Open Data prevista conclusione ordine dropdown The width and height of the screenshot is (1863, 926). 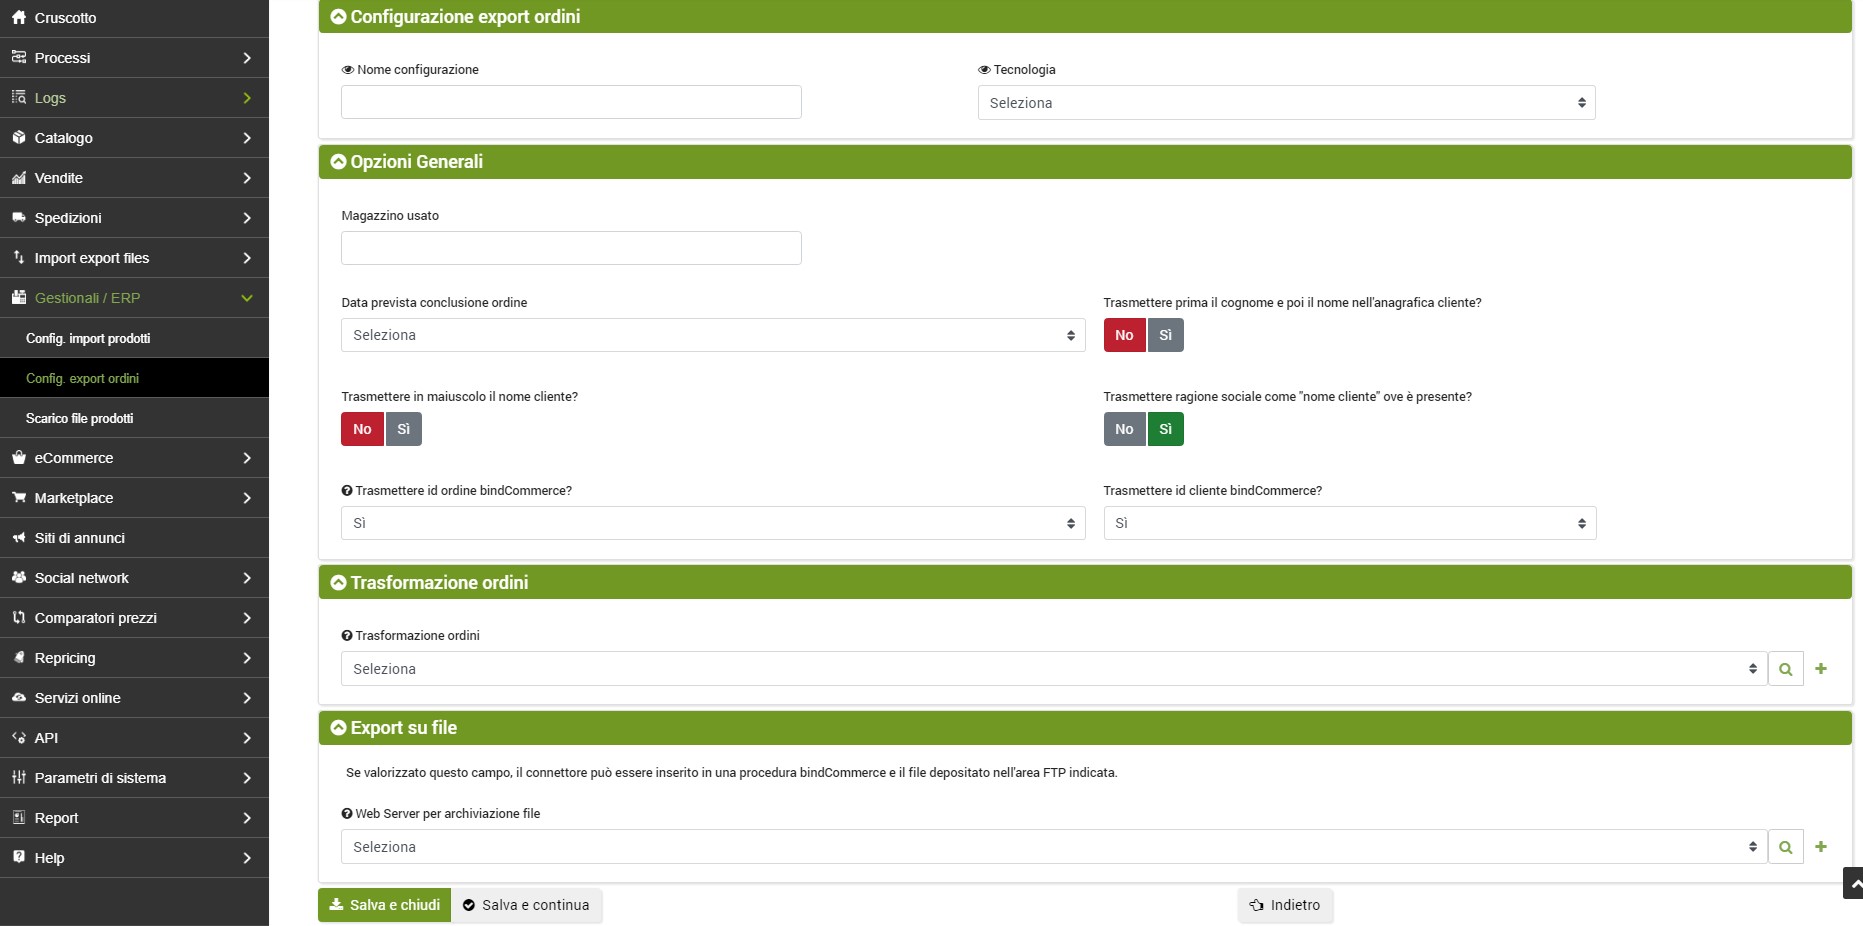pyautogui.click(x=712, y=335)
